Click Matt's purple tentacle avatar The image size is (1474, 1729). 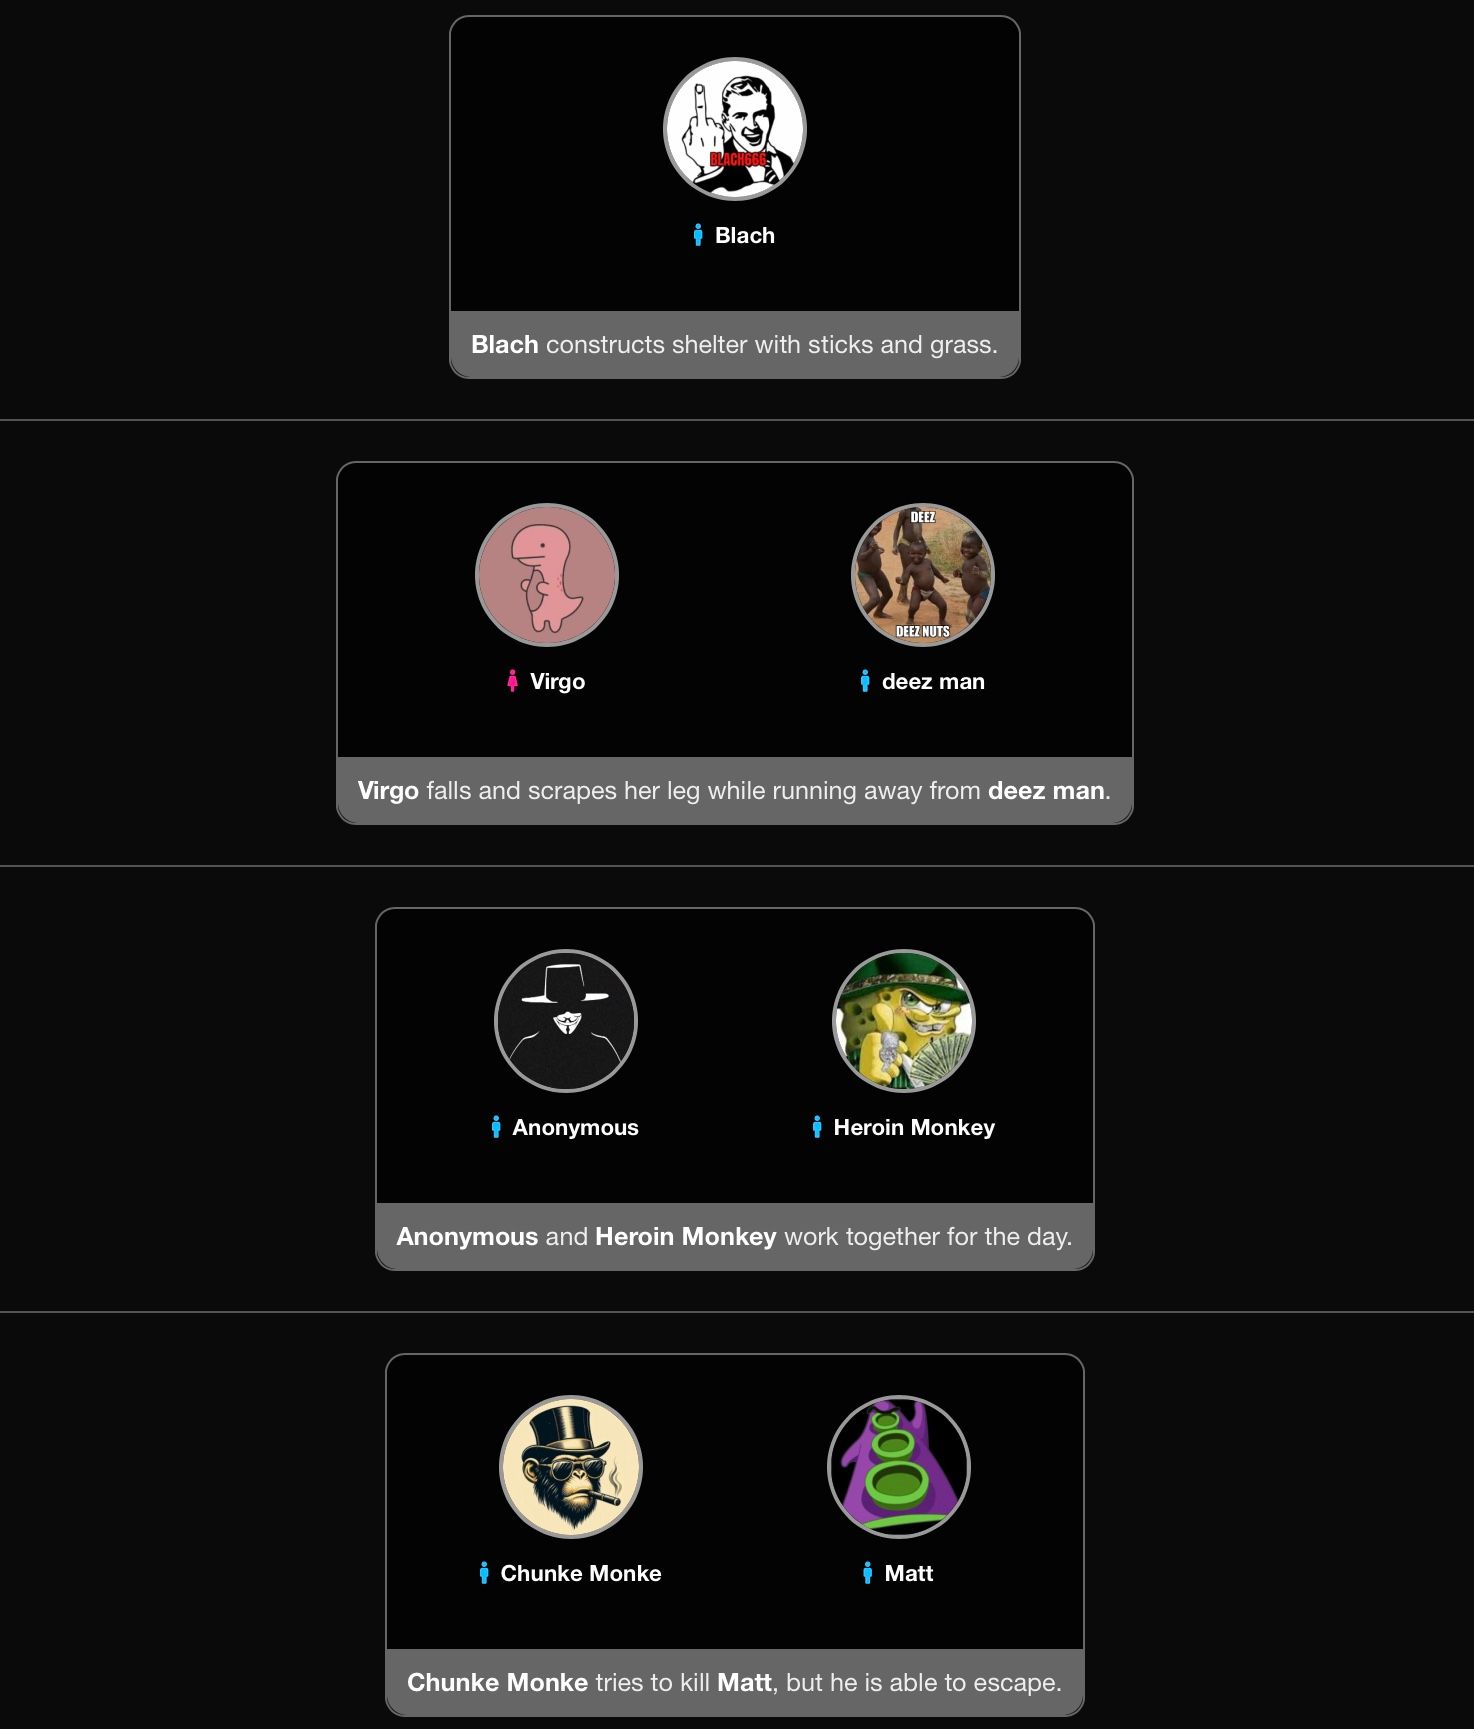[x=899, y=1467]
